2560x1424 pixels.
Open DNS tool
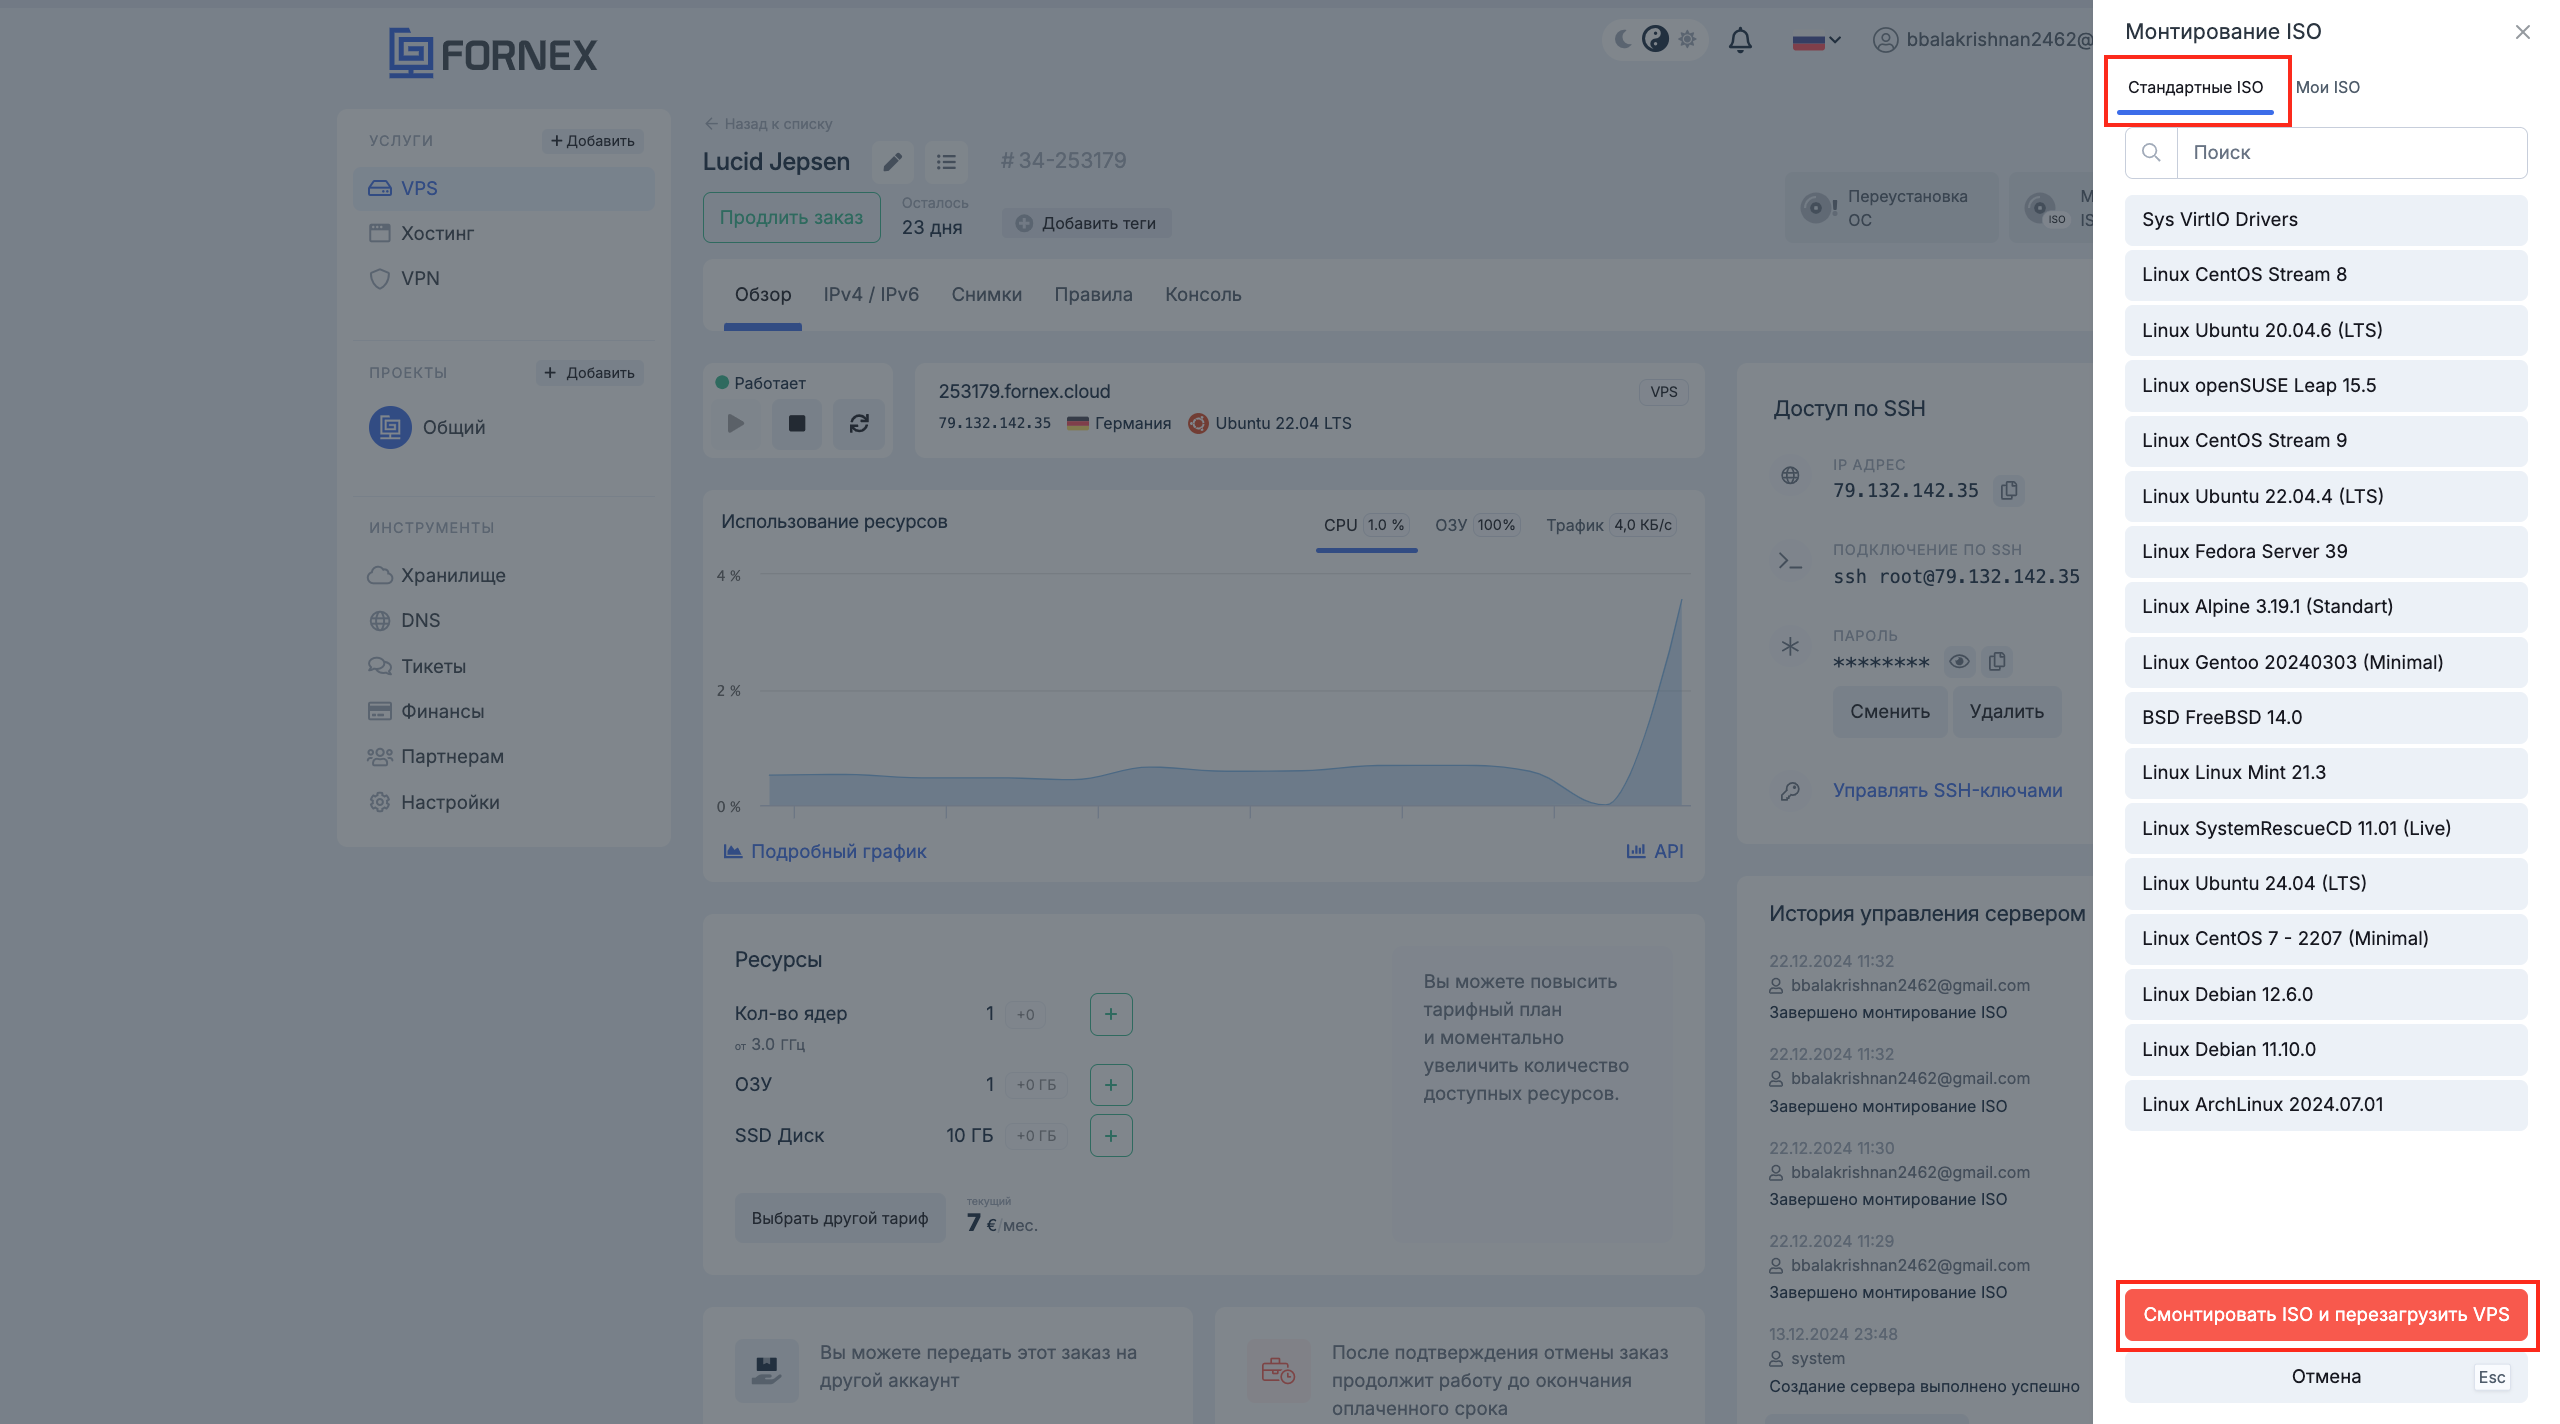point(405,620)
